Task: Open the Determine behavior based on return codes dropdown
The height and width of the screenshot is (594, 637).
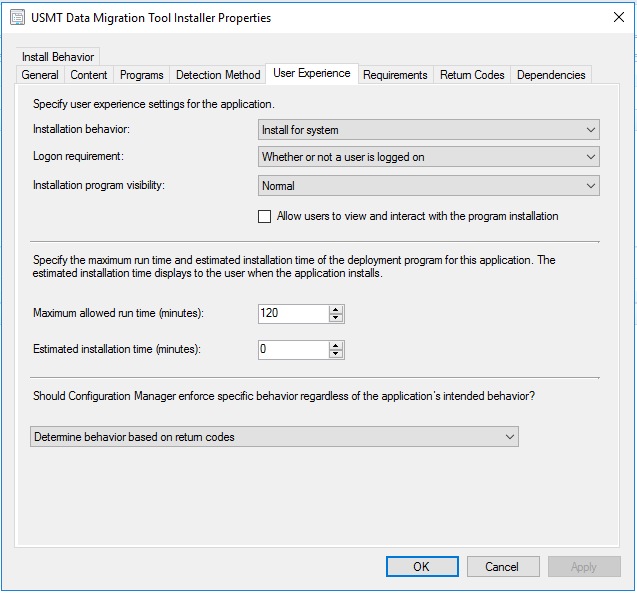Action: point(274,437)
